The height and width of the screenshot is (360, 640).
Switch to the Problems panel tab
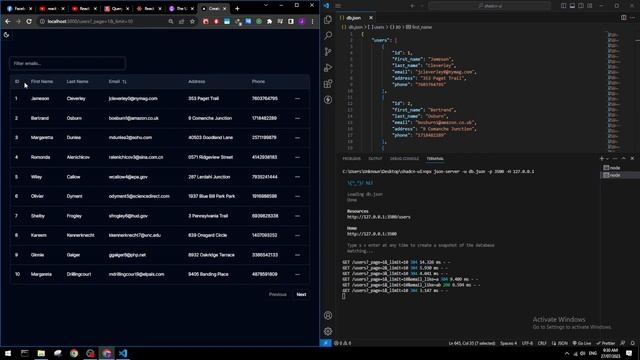(x=351, y=159)
